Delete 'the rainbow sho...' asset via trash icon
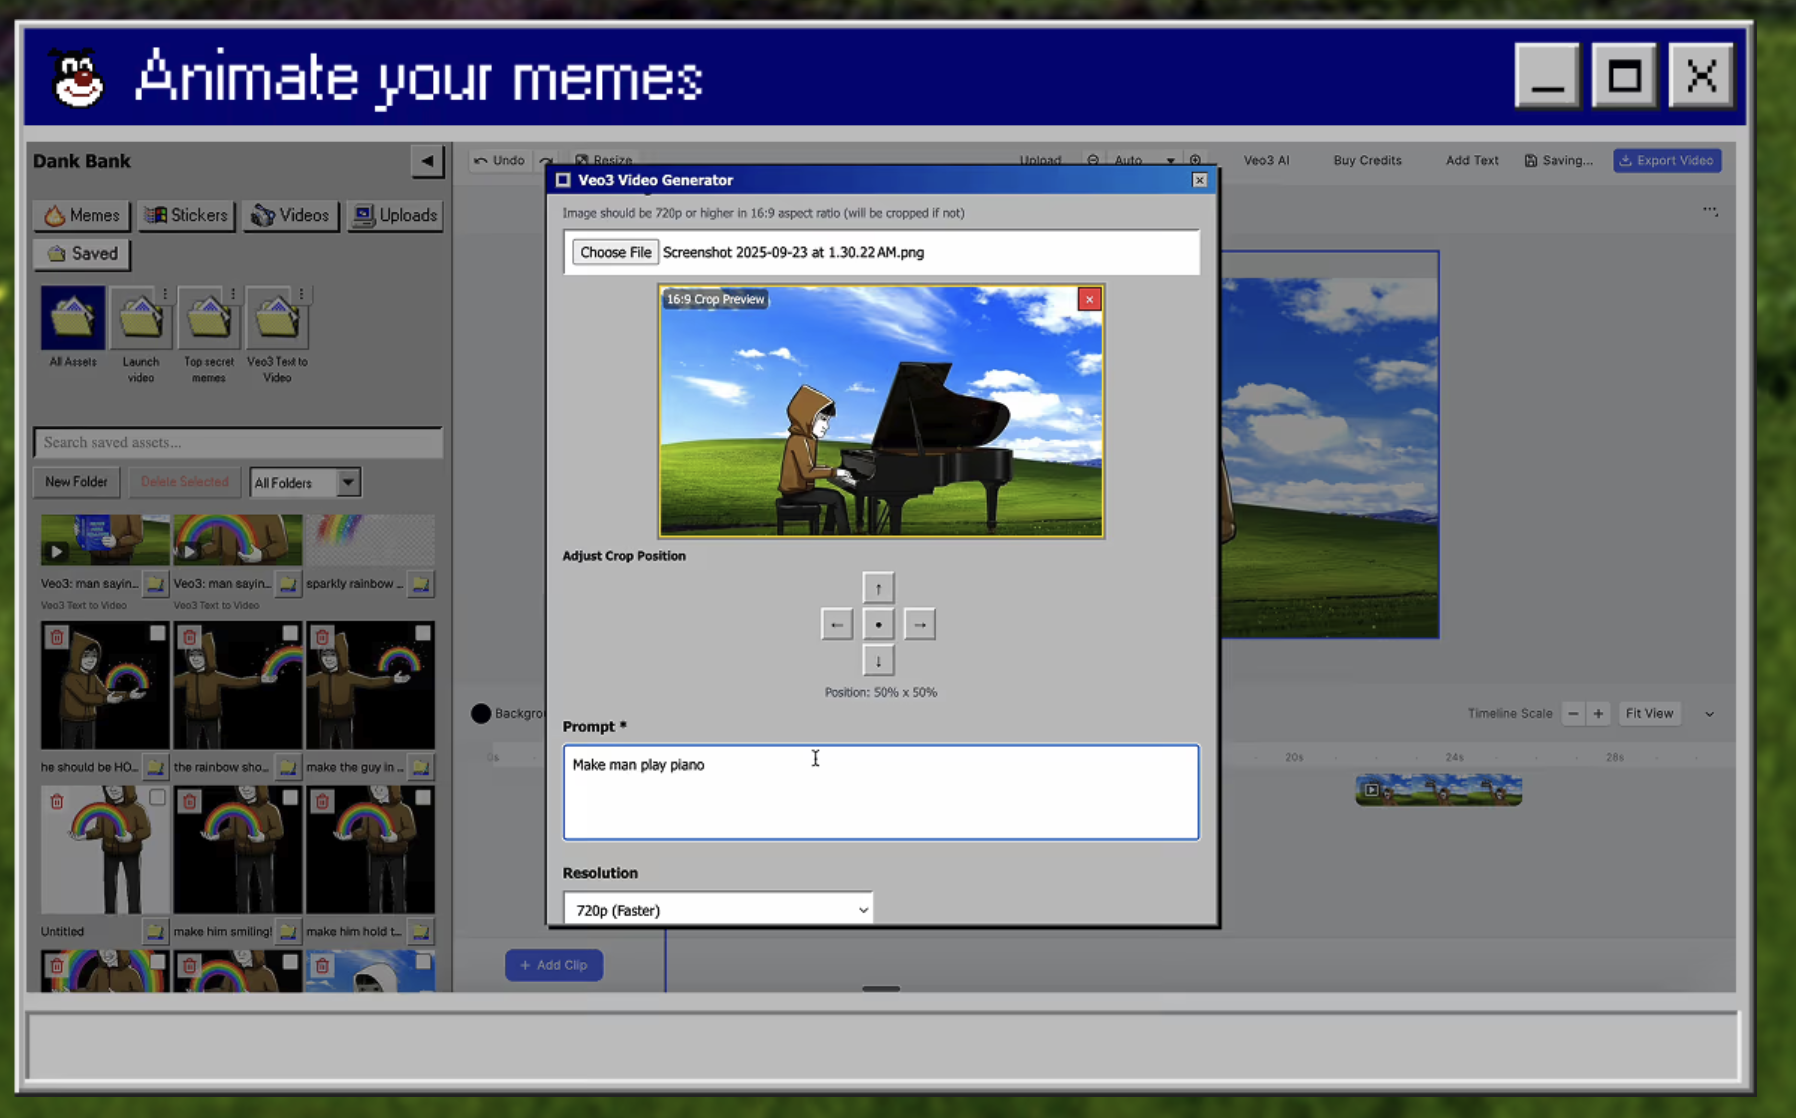Screen dimensions: 1796x1118 [190, 637]
